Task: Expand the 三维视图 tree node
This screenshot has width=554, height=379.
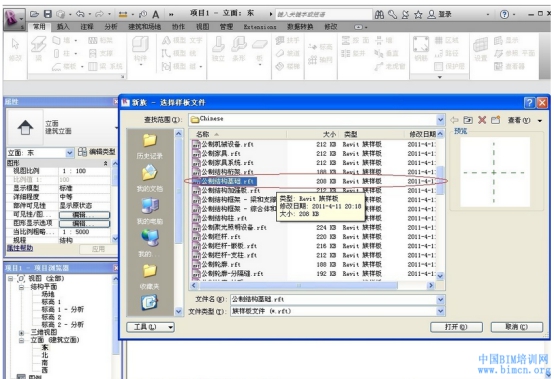Action: coord(22,333)
